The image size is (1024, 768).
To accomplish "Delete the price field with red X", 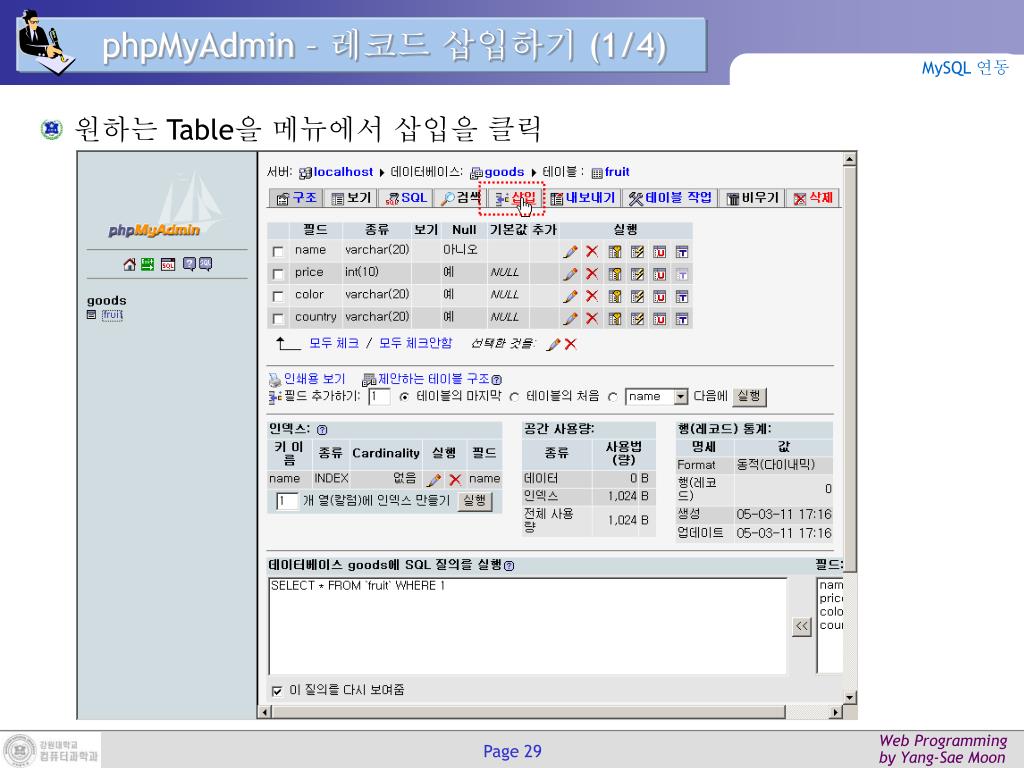I will click(x=592, y=274).
